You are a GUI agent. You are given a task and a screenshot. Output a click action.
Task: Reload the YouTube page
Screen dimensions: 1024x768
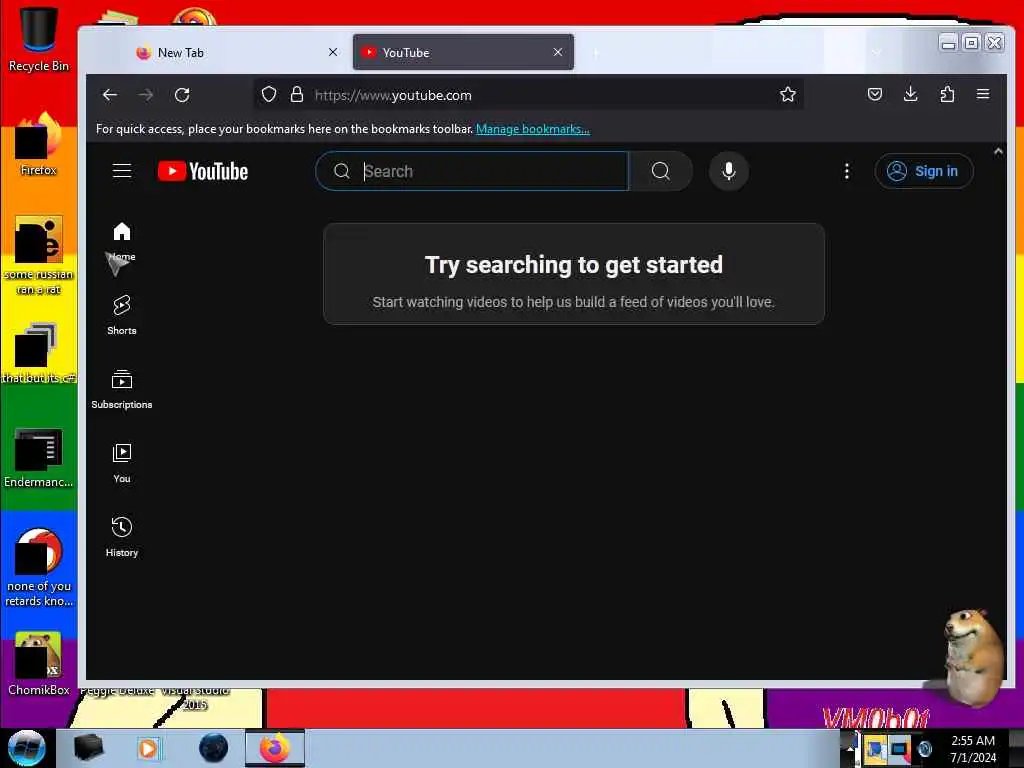182,95
